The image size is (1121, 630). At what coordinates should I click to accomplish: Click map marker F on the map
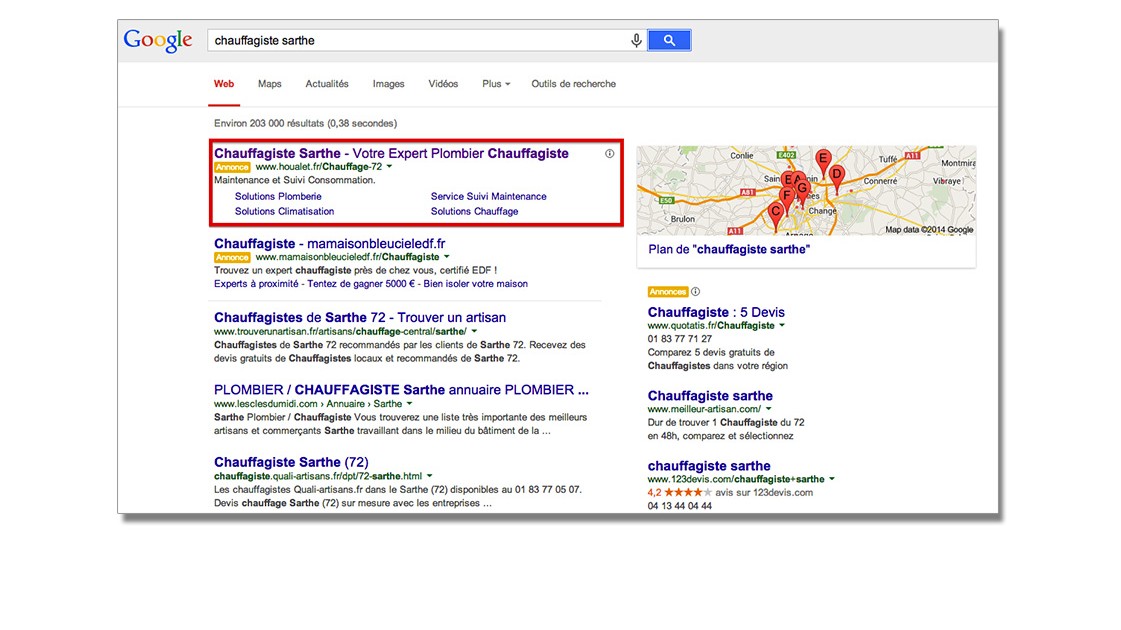click(786, 200)
